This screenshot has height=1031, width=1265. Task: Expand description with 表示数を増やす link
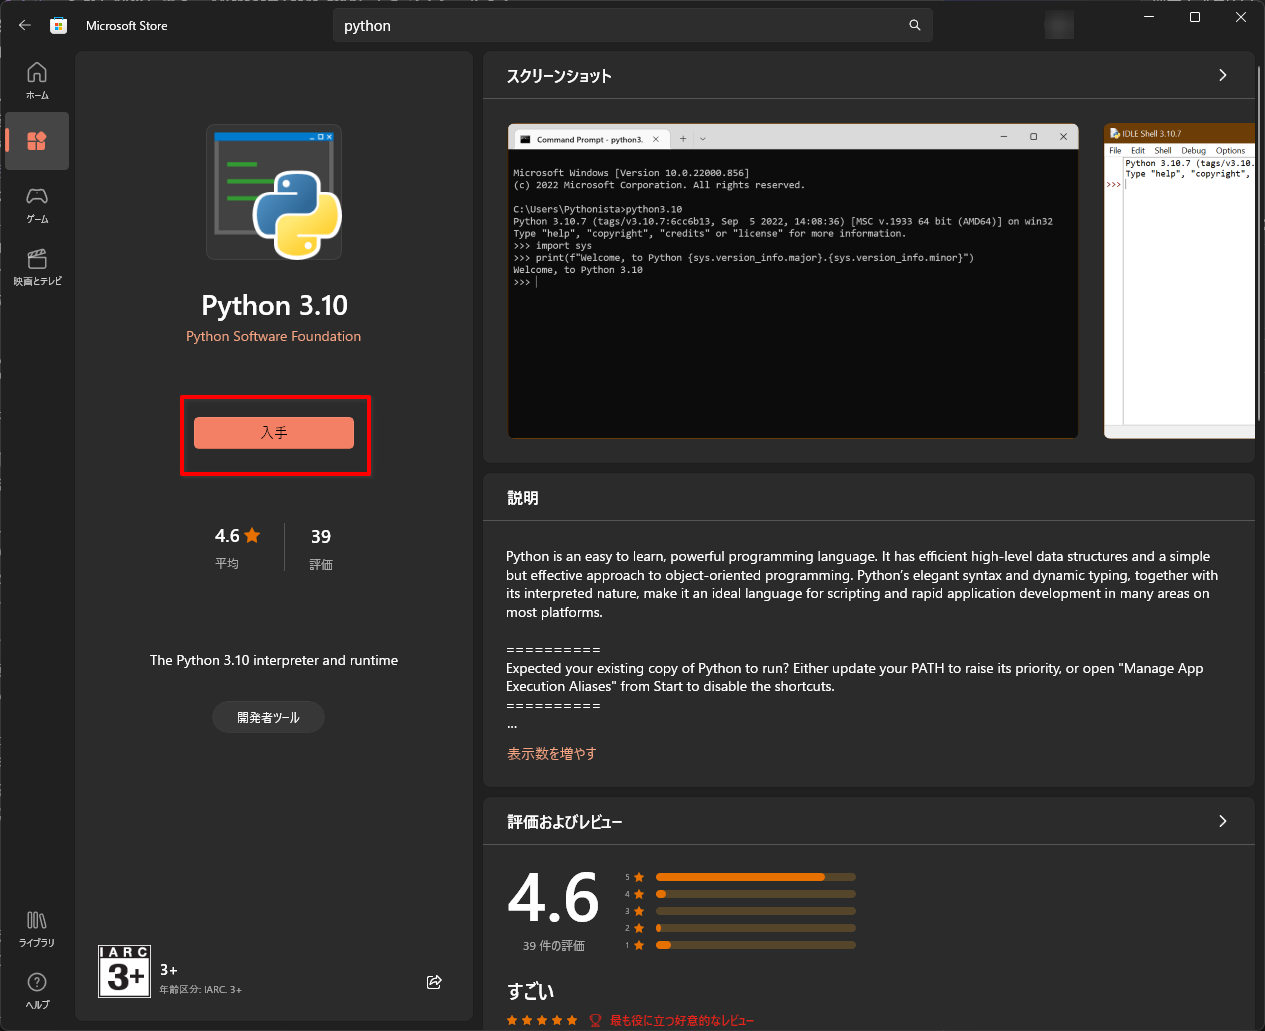pyautogui.click(x=551, y=753)
